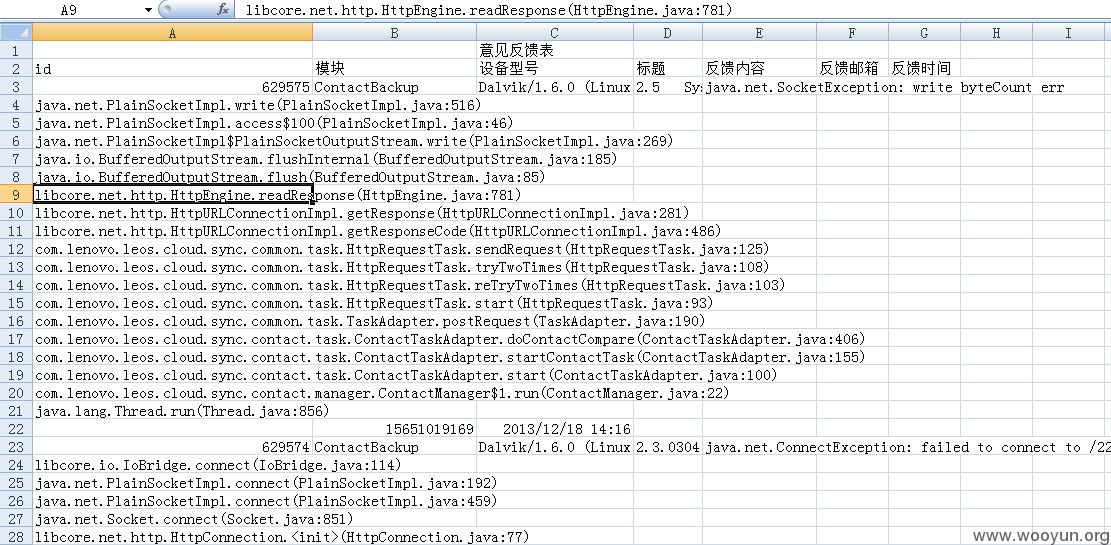The height and width of the screenshot is (545, 1111).
Task: Click ContactTaskAdapter.doContactCompare cell
Action: click(x=172, y=339)
